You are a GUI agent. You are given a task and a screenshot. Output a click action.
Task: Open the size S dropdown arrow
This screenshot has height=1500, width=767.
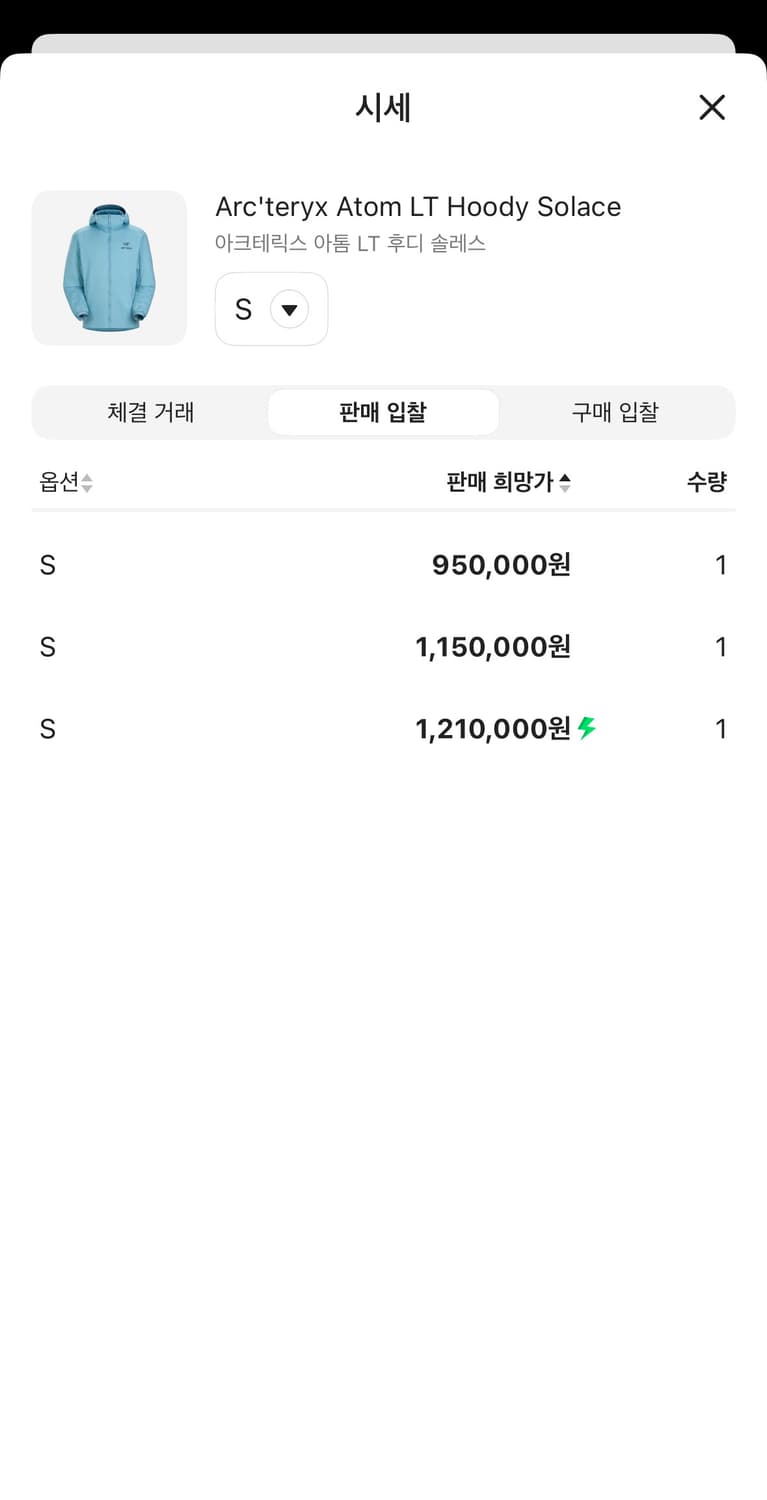(289, 310)
